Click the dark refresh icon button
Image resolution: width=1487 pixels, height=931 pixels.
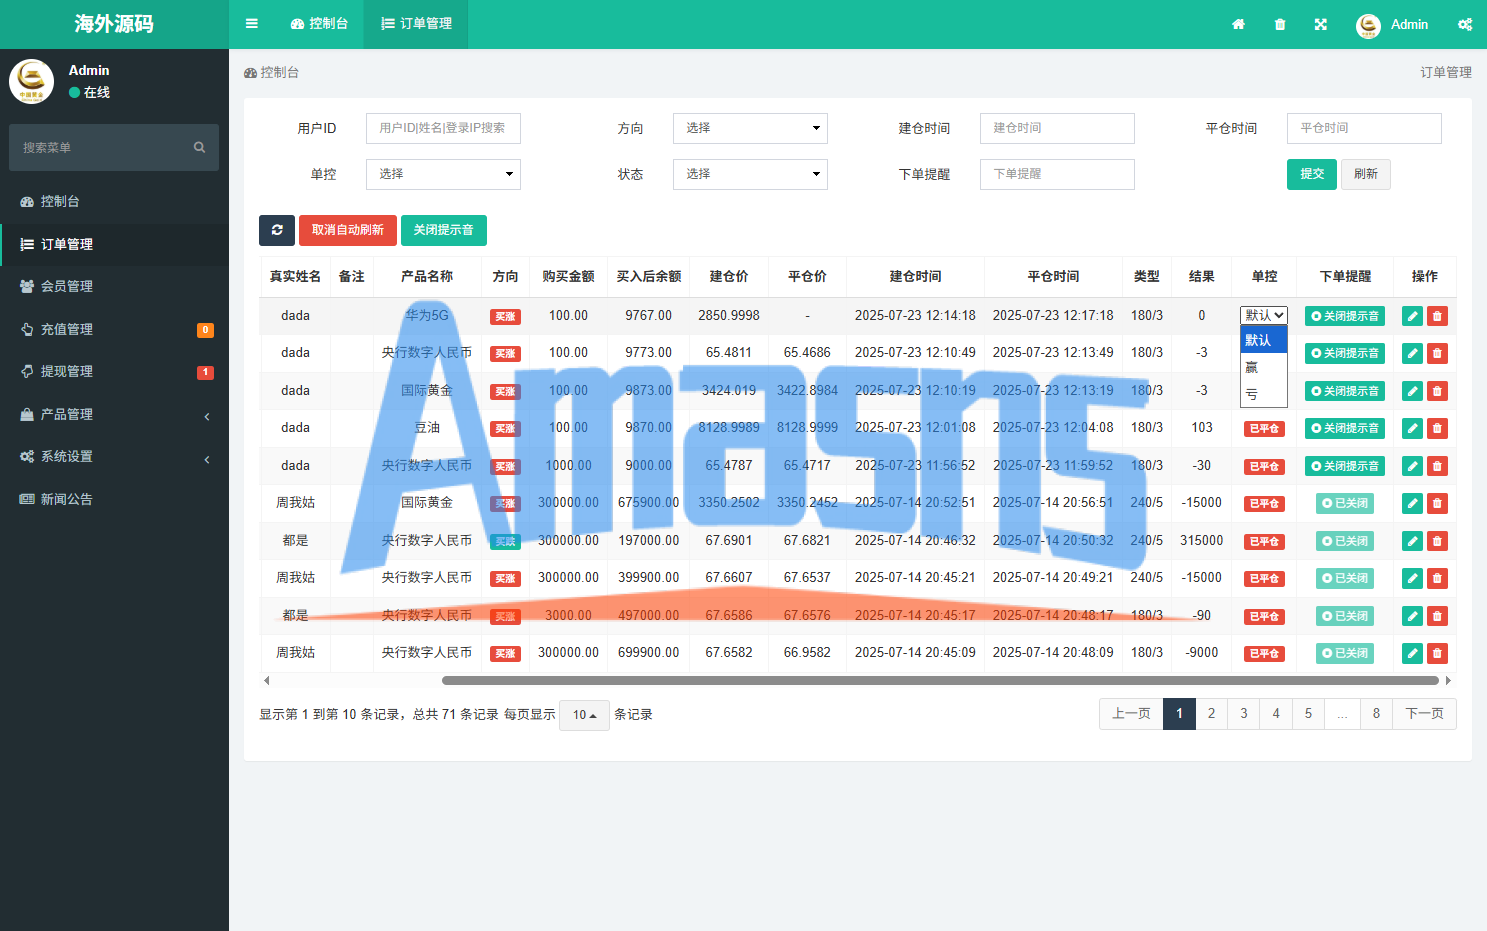[277, 230]
